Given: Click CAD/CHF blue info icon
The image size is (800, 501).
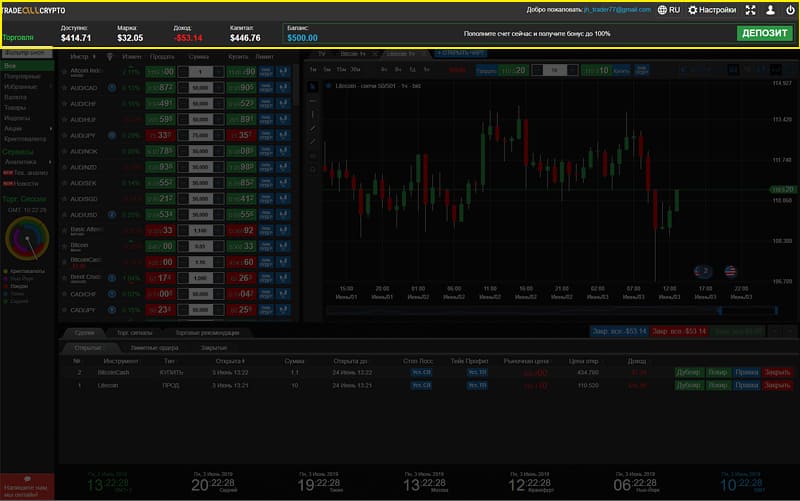Looking at the screenshot, I should pyautogui.click(x=112, y=294).
